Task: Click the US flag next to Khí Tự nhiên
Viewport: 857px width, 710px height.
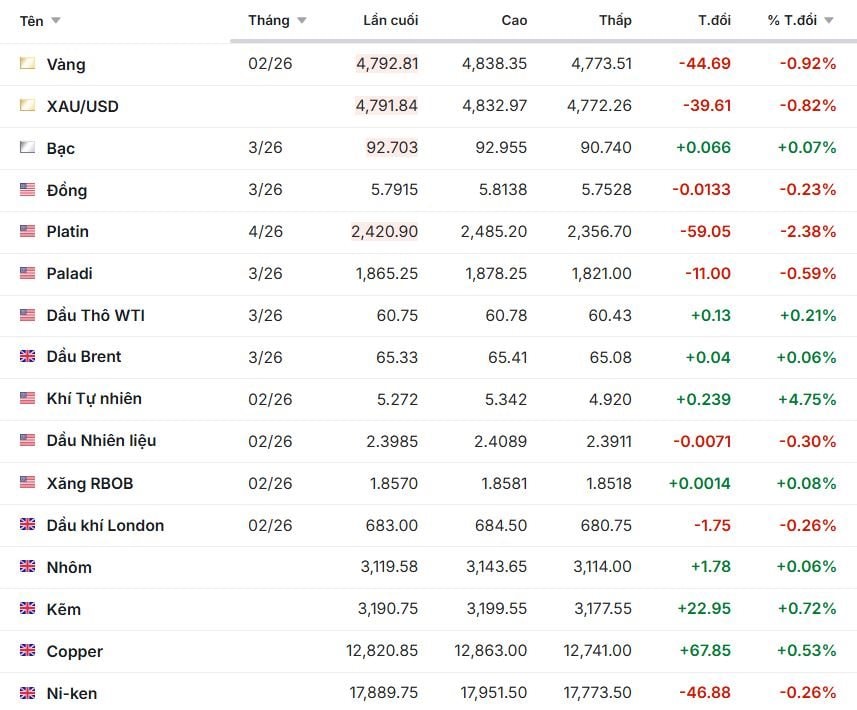Action: [x=27, y=398]
